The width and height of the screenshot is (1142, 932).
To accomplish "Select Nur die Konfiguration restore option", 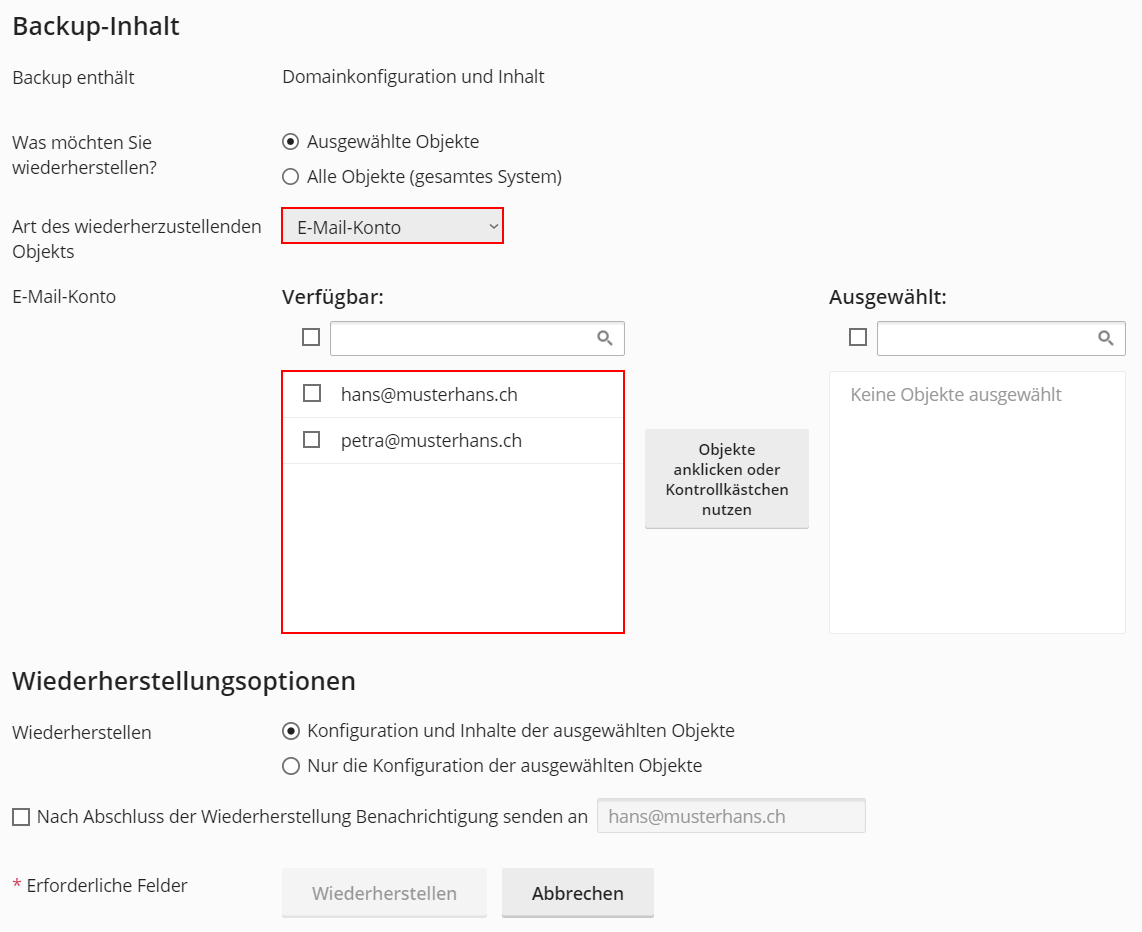I will (291, 766).
